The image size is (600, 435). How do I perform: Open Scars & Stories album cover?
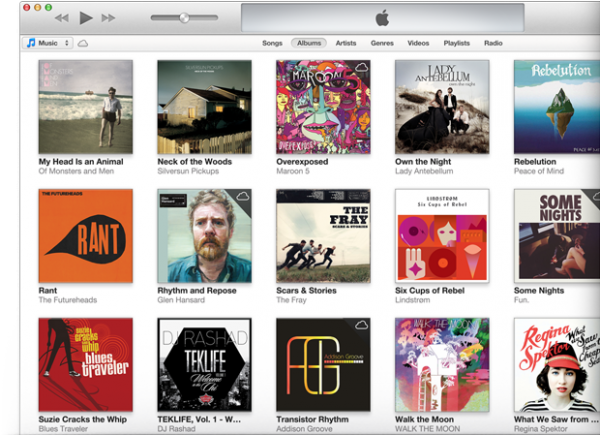[323, 236]
